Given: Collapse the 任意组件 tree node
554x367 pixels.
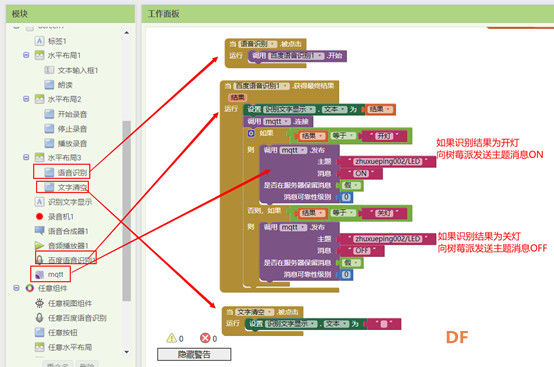Looking at the screenshot, I should pos(16,288).
